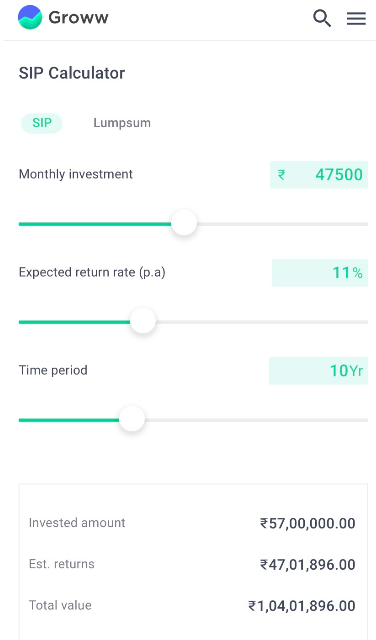This screenshot has width=376, height=640.
Task: Click the monthly investment slider handle
Action: click(x=184, y=223)
